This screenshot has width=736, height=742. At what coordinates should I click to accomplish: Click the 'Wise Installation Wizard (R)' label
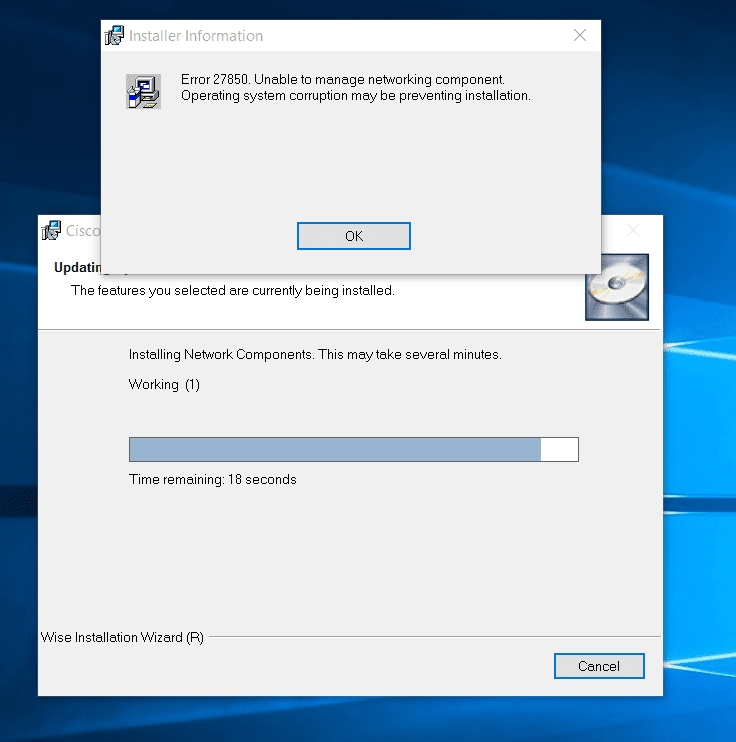pyautogui.click(x=122, y=638)
